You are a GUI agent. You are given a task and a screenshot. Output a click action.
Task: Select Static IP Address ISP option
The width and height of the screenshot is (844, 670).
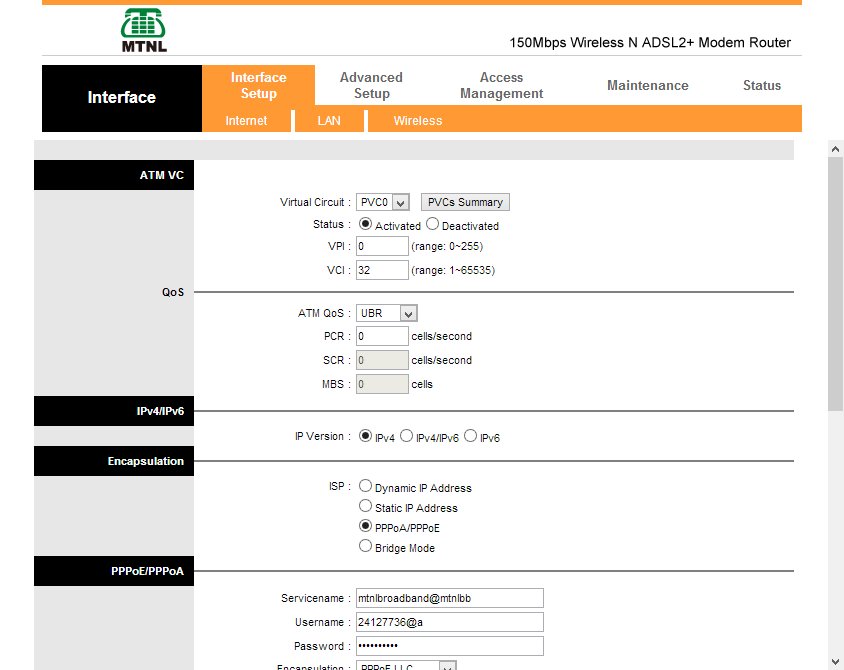coord(365,505)
